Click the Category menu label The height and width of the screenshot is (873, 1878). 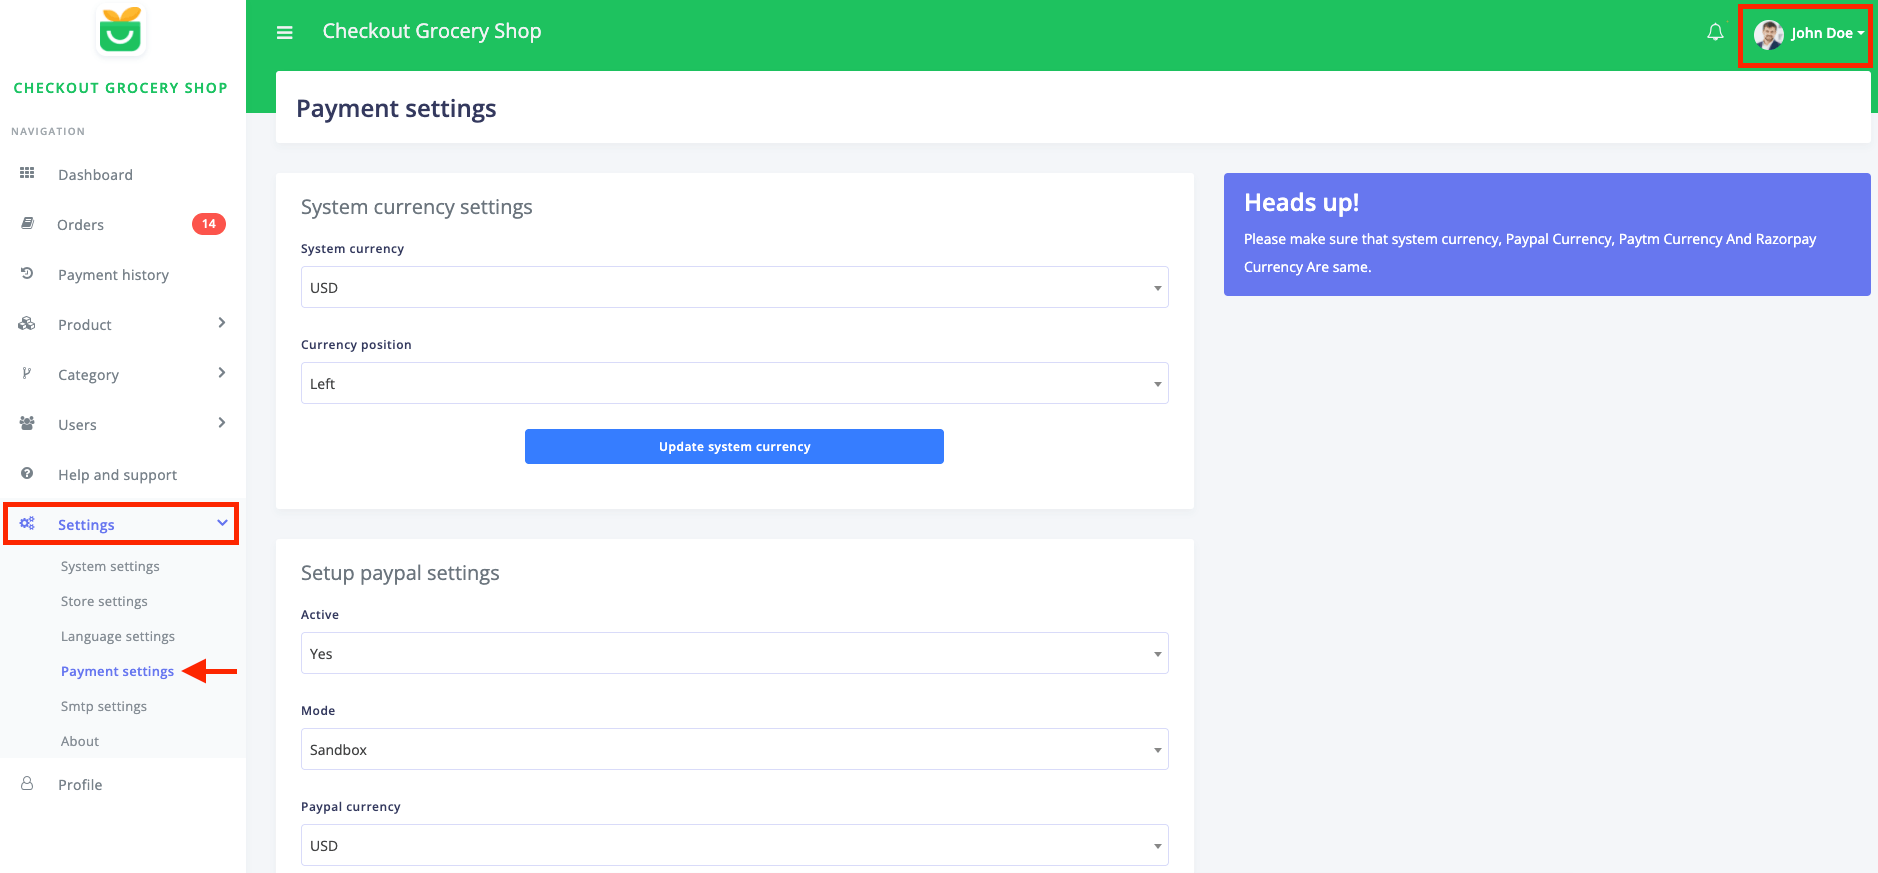pos(88,375)
